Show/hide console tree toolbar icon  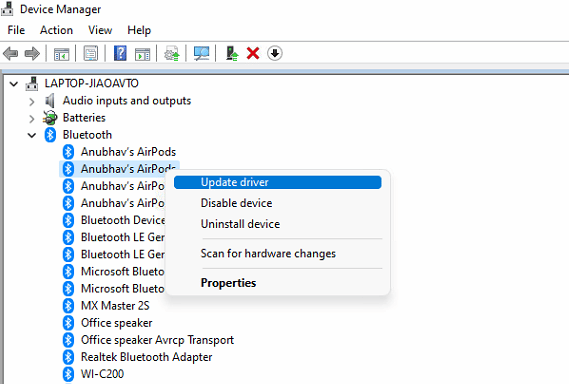coord(61,54)
